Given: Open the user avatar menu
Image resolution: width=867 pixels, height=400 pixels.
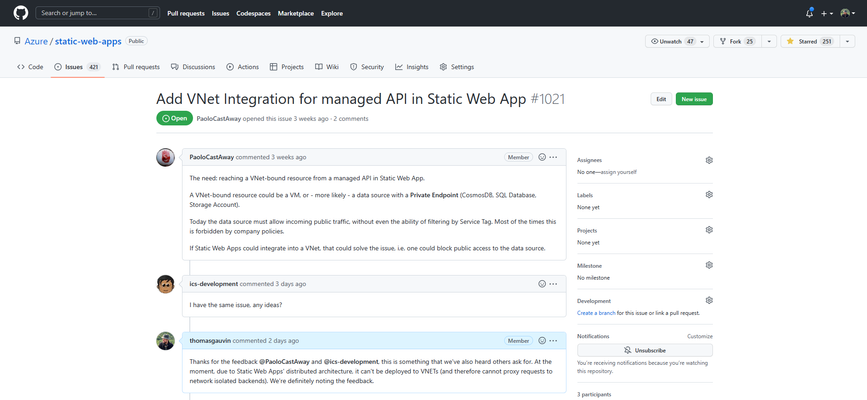Looking at the screenshot, I should coord(847,13).
